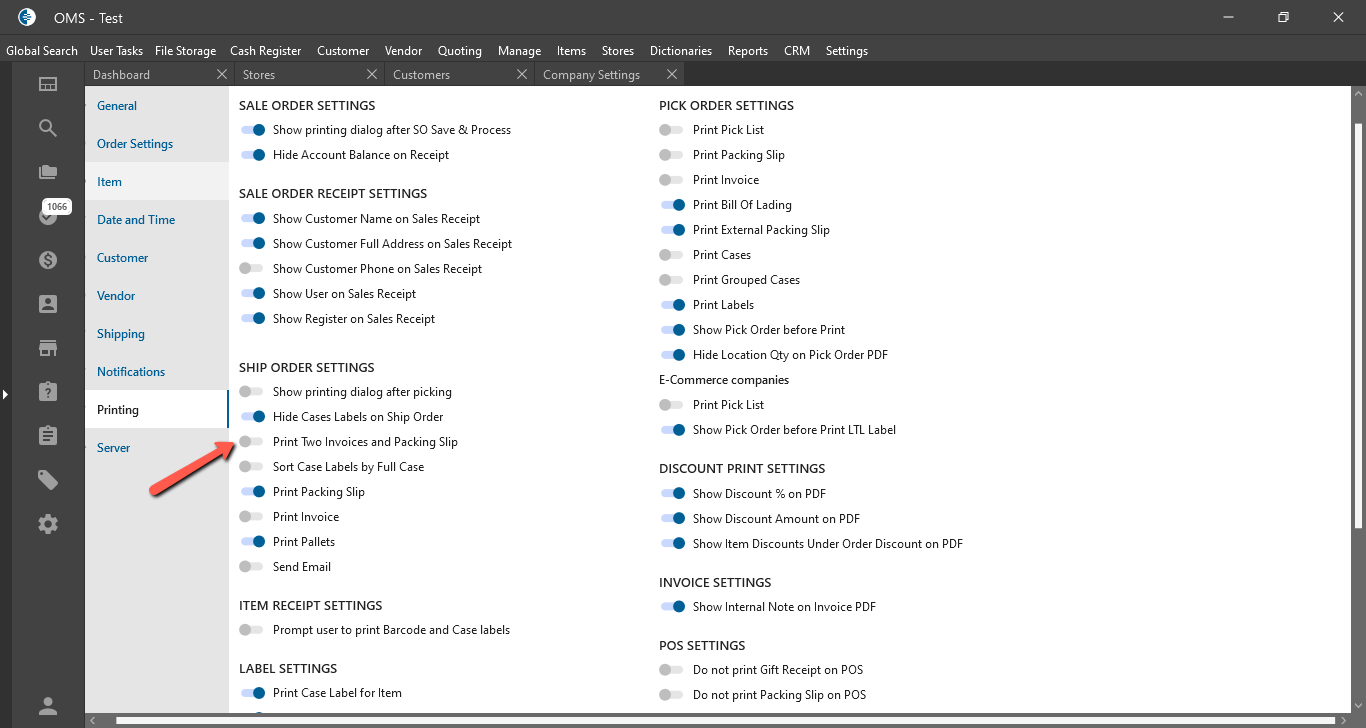Click the dollar sign cash register icon
This screenshot has height=728, width=1366.
[48, 260]
